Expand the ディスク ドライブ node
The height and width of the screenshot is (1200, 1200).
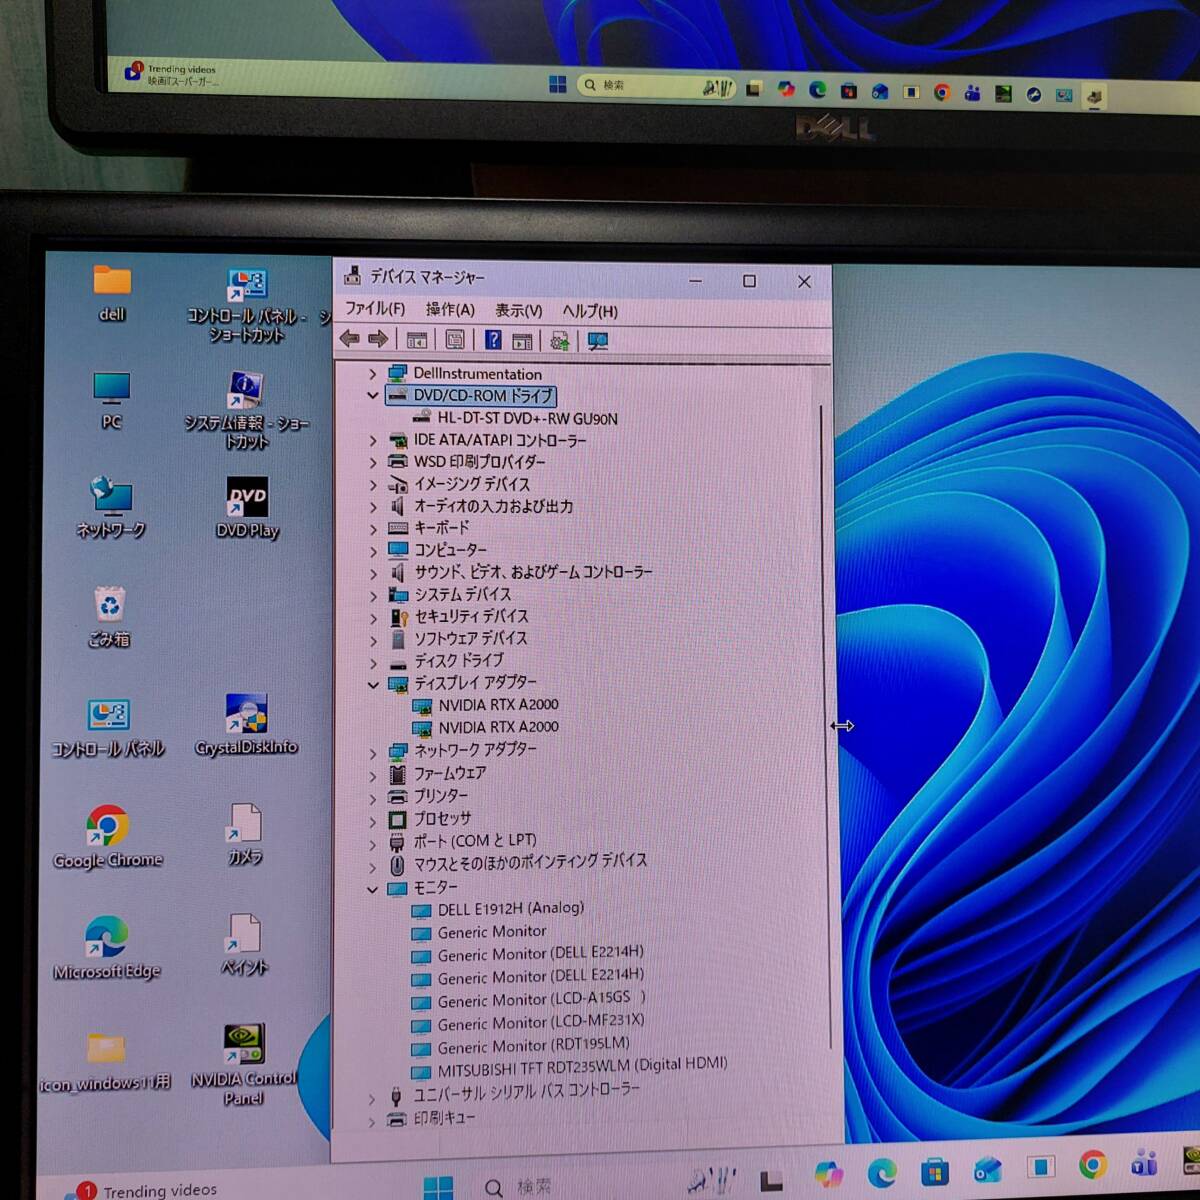pos(372,663)
